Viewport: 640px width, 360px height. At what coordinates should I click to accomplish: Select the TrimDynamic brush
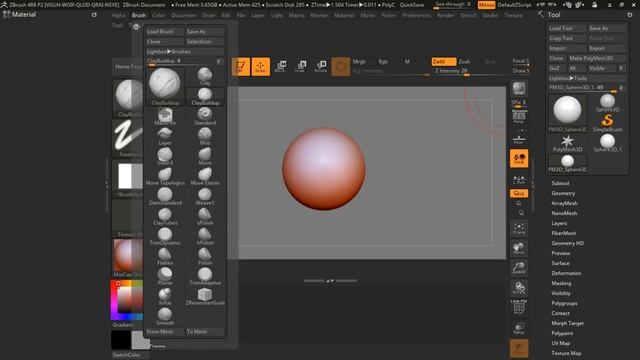165,236
